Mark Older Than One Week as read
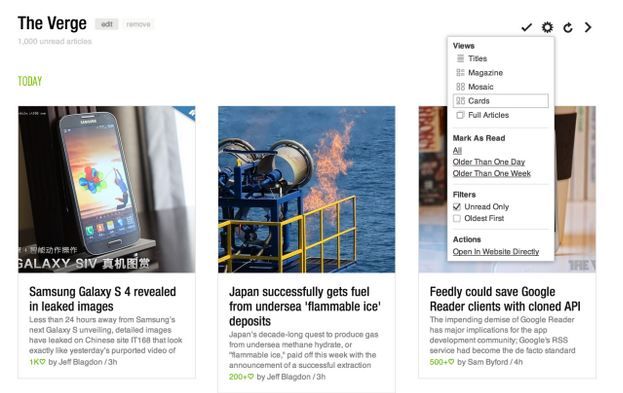Screen dimensions: 623x393 click(x=491, y=174)
